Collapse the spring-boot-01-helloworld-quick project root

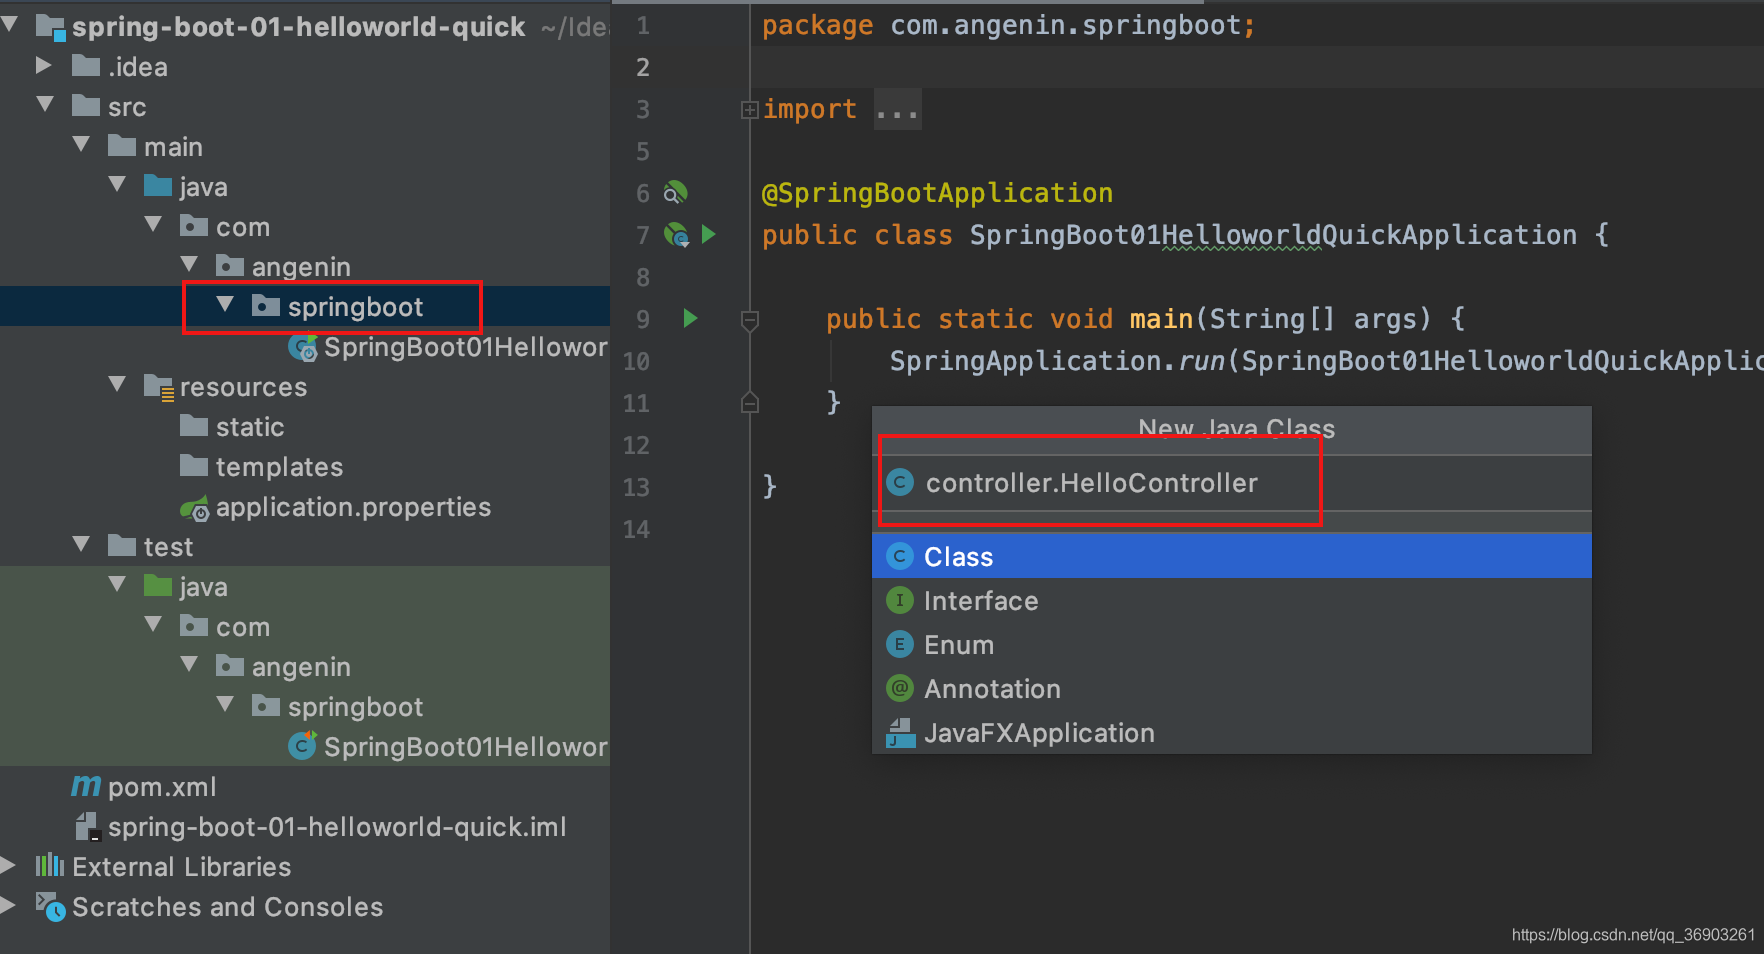coord(9,24)
